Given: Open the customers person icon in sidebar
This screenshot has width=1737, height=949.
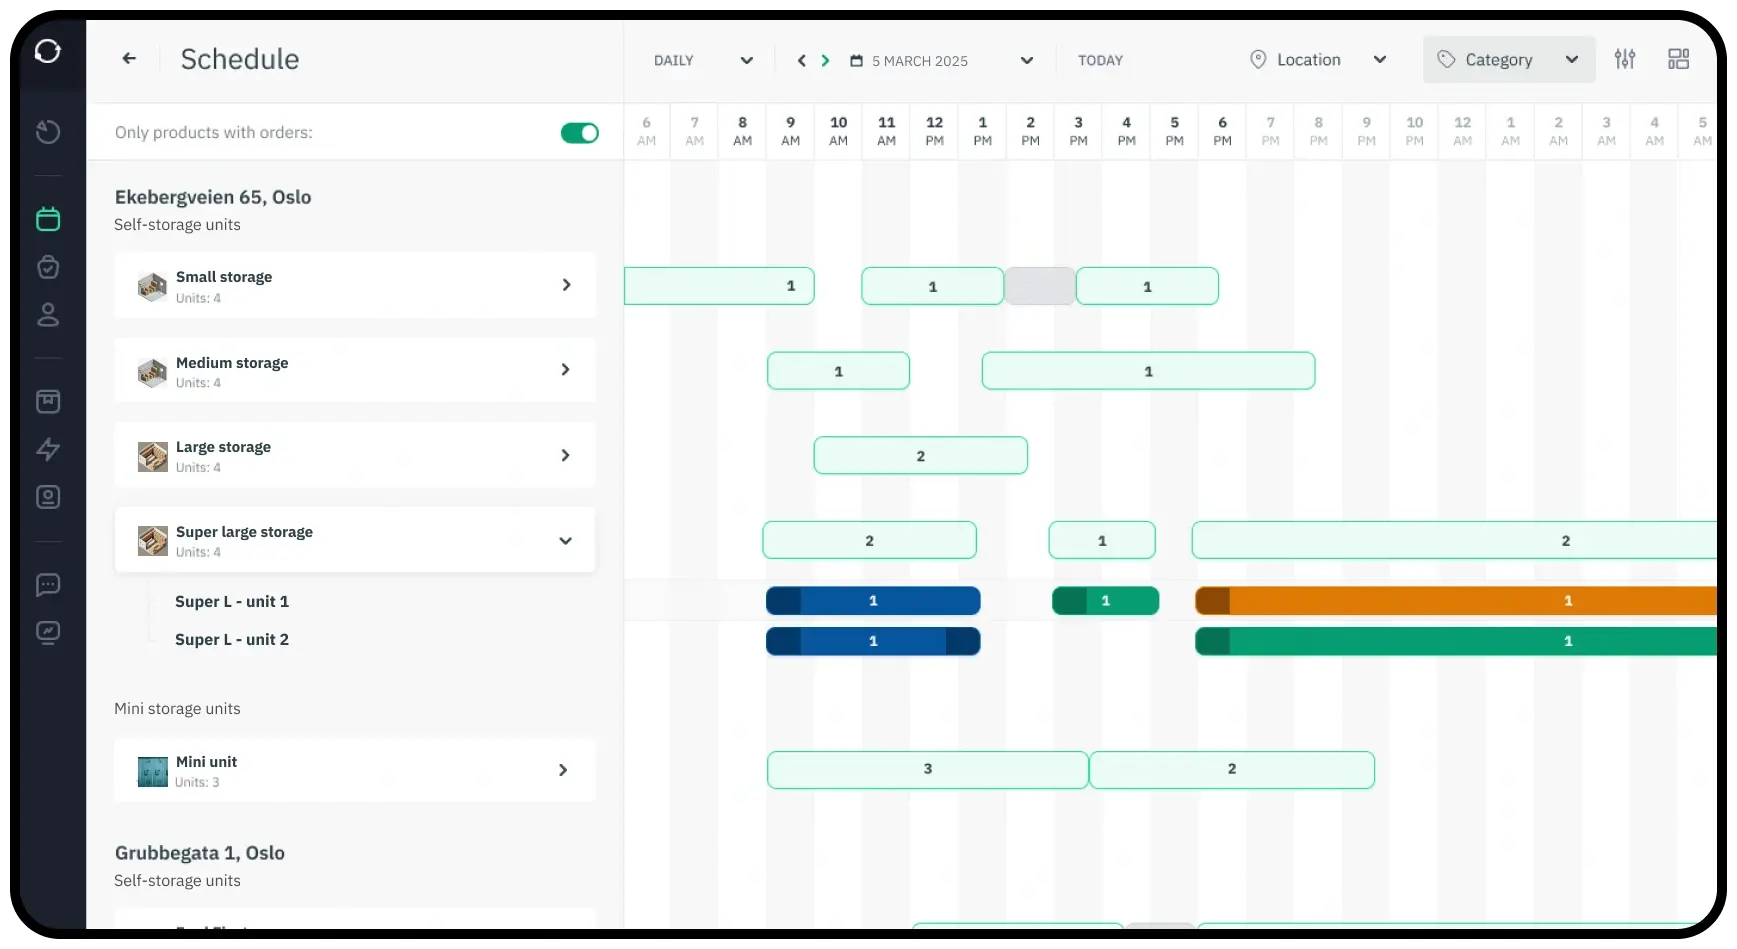Looking at the screenshot, I should 48,315.
